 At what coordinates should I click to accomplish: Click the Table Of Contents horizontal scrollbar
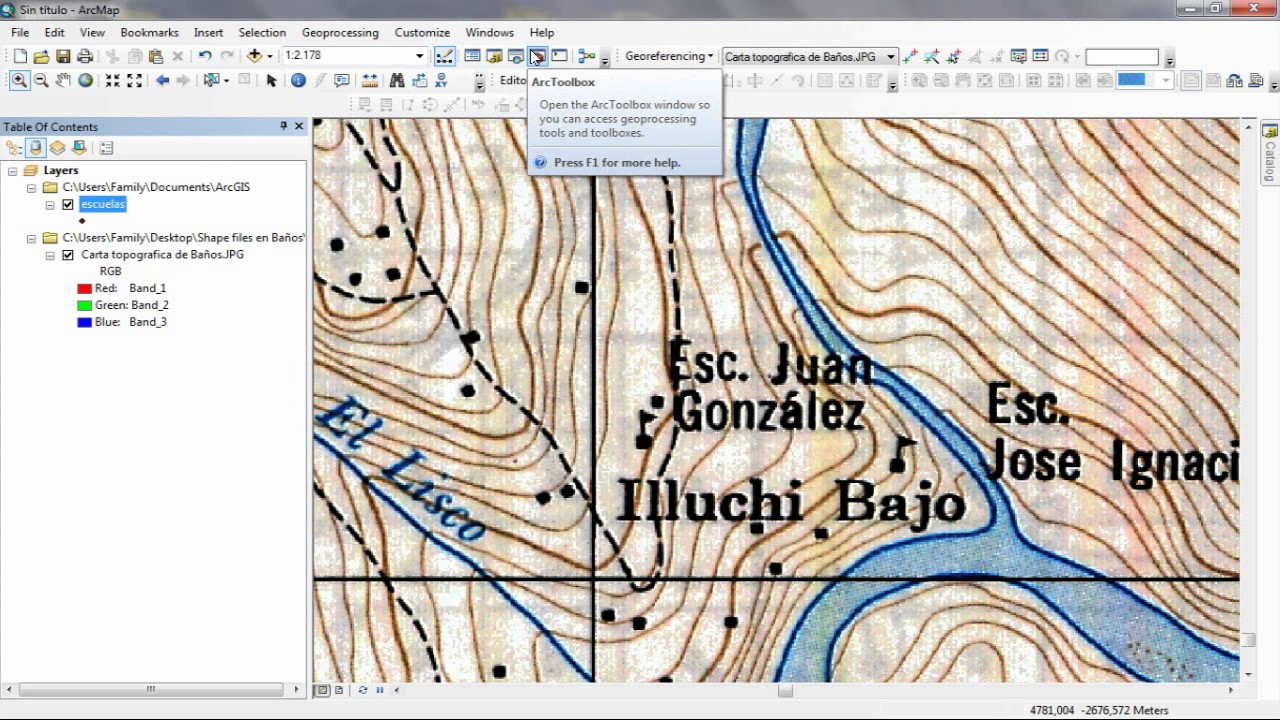[x=151, y=689]
